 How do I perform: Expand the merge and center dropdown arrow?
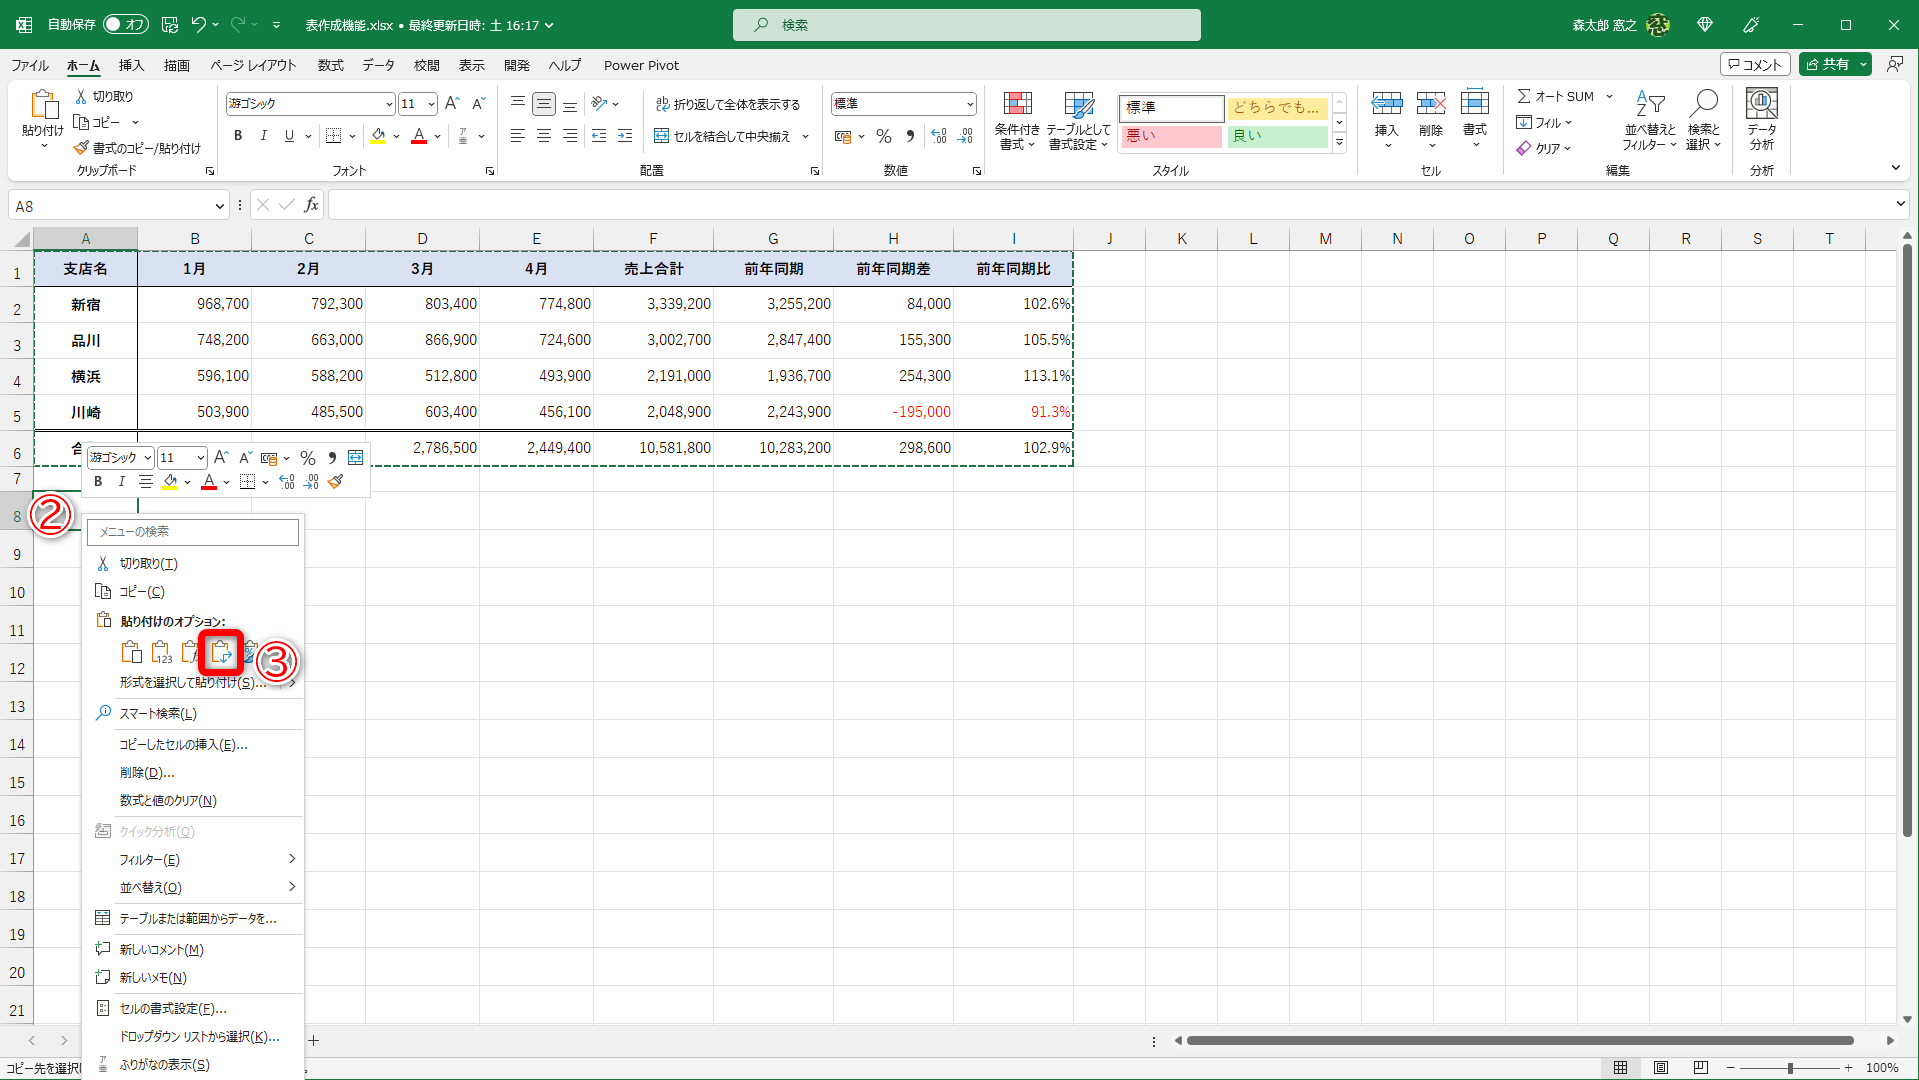(x=805, y=136)
